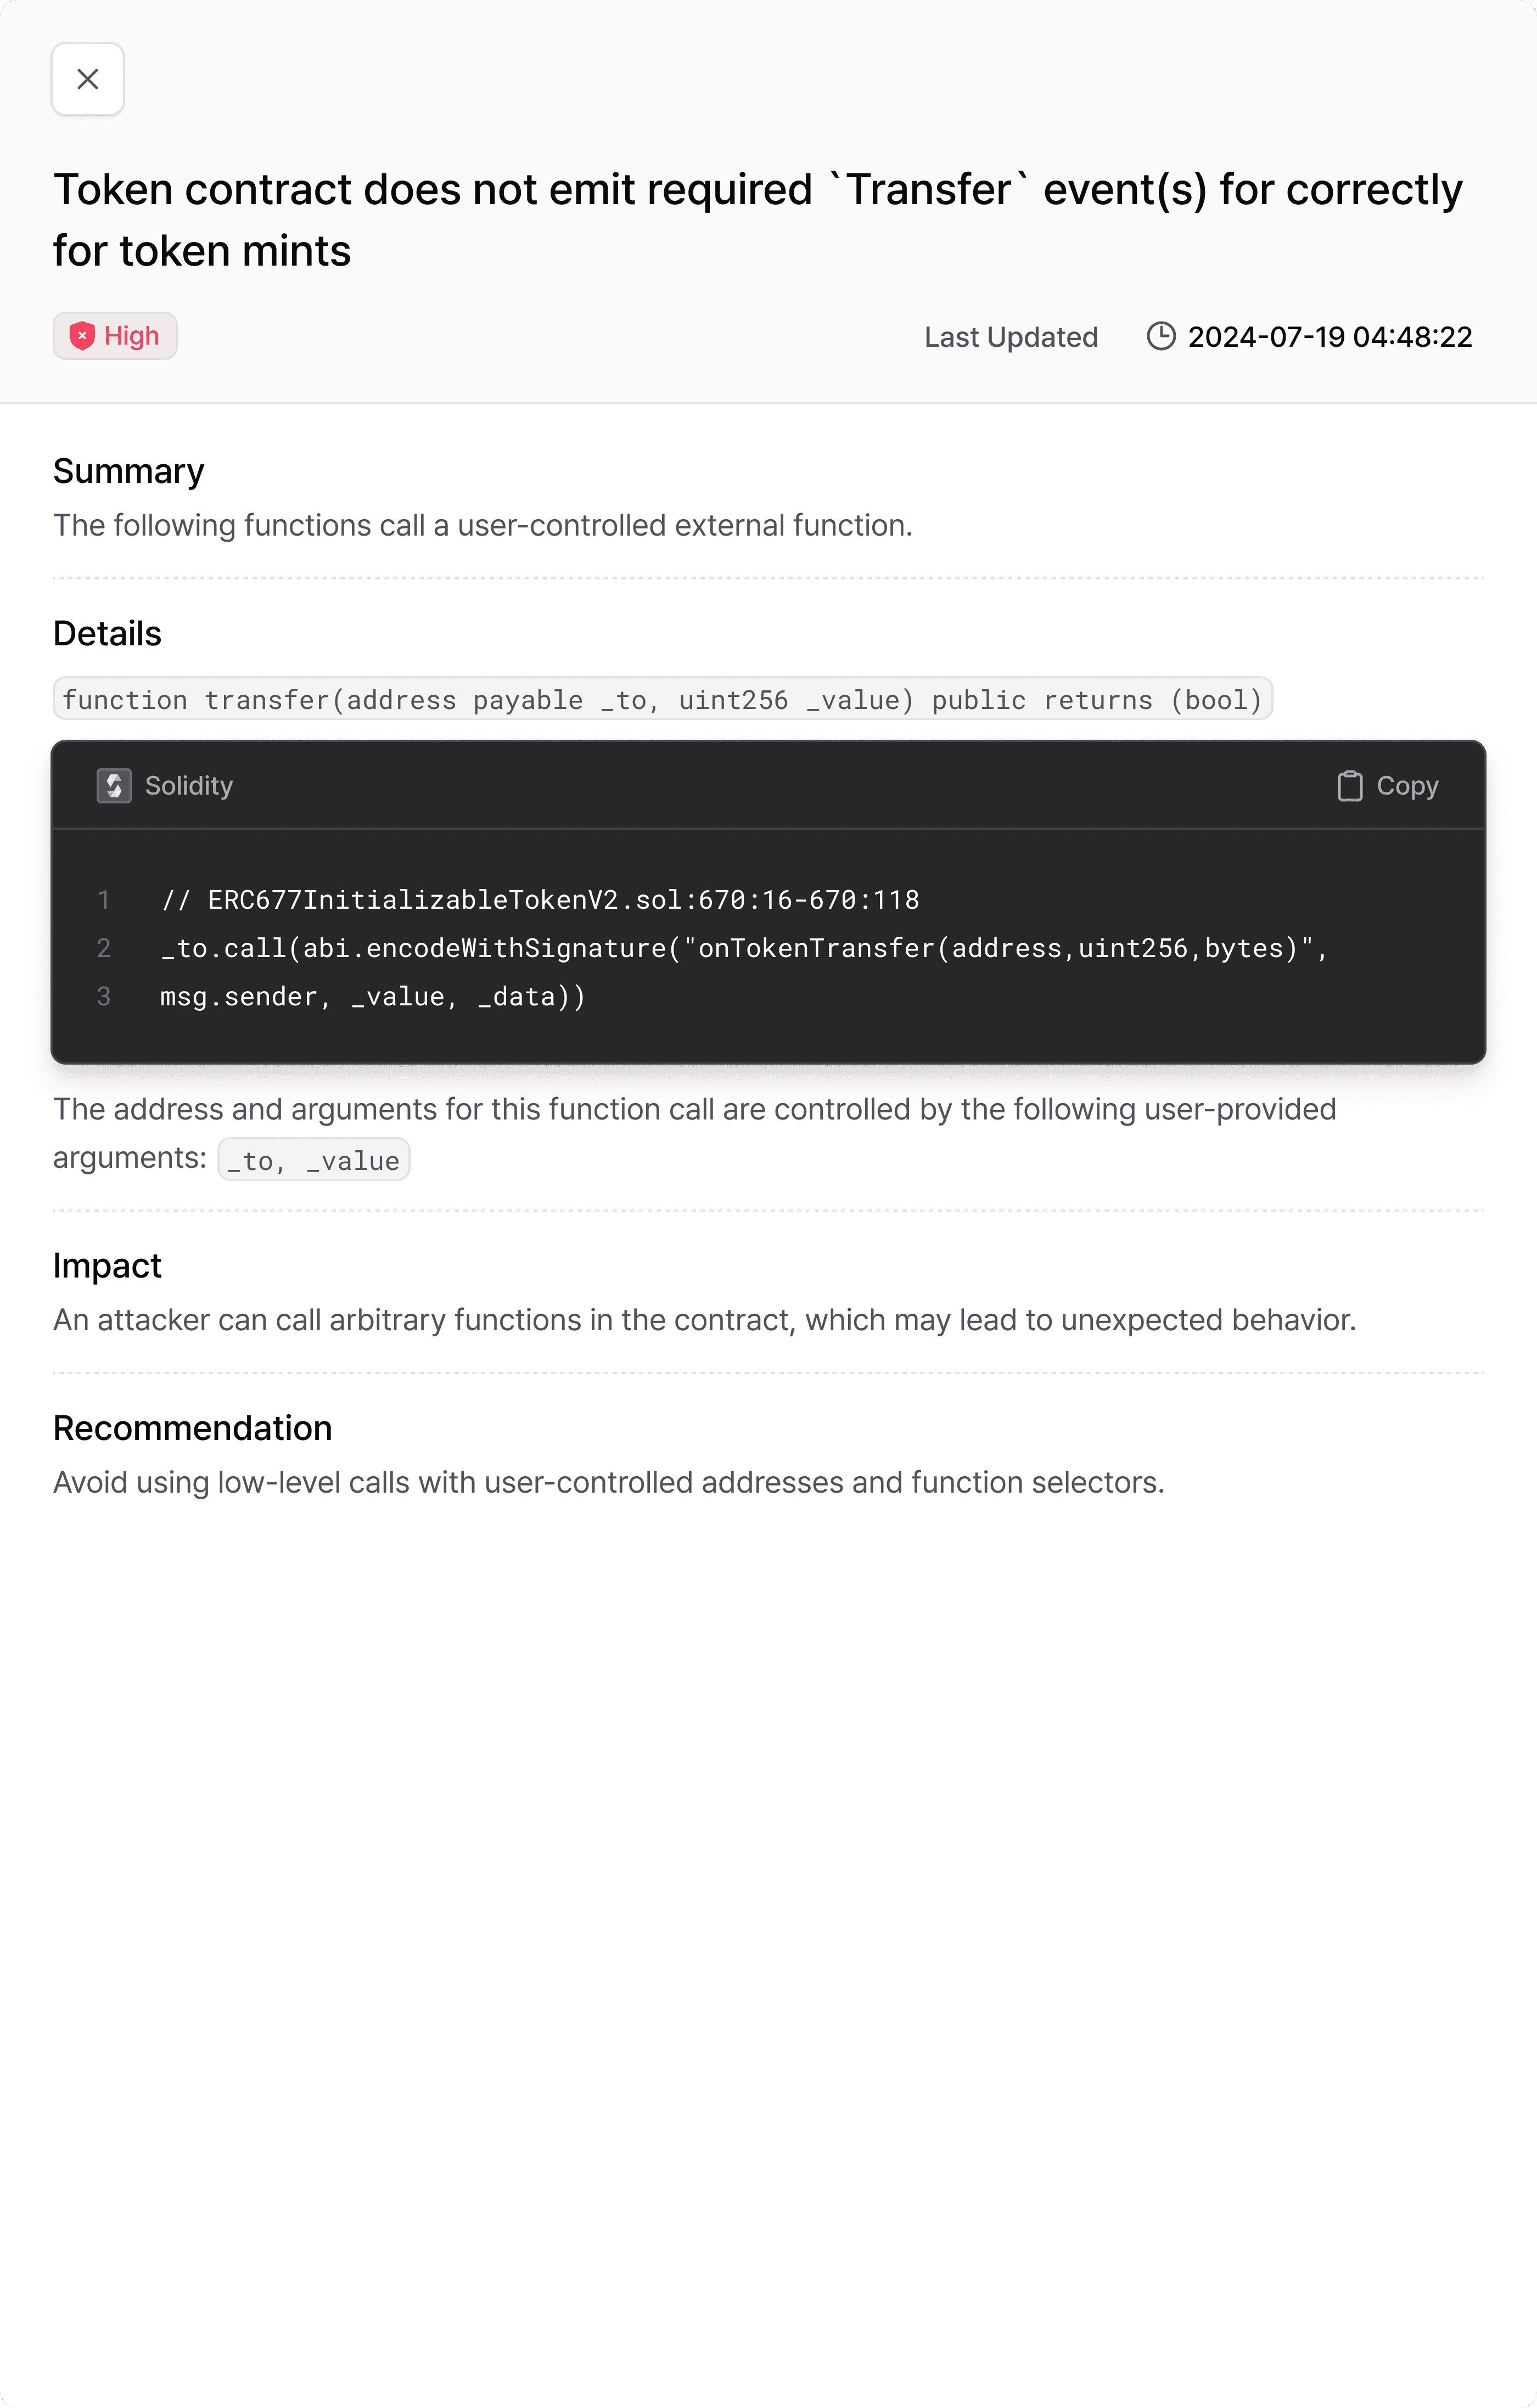Screen dimensions: 1537x2408
Task: Click the Impact section heading
Action: tap(107, 1265)
